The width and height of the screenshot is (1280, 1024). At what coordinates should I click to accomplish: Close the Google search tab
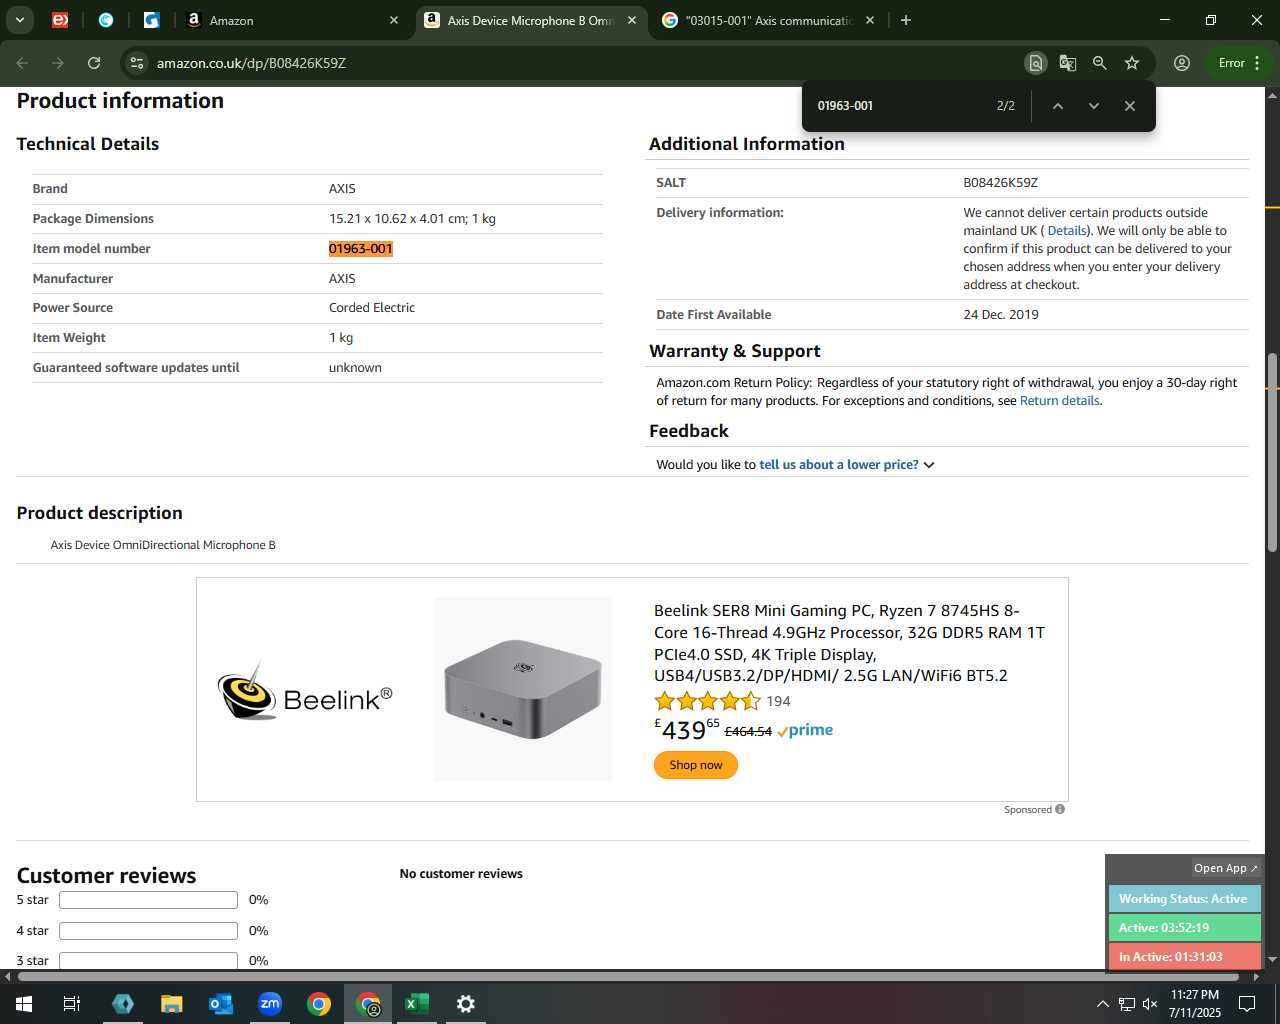[x=870, y=20]
